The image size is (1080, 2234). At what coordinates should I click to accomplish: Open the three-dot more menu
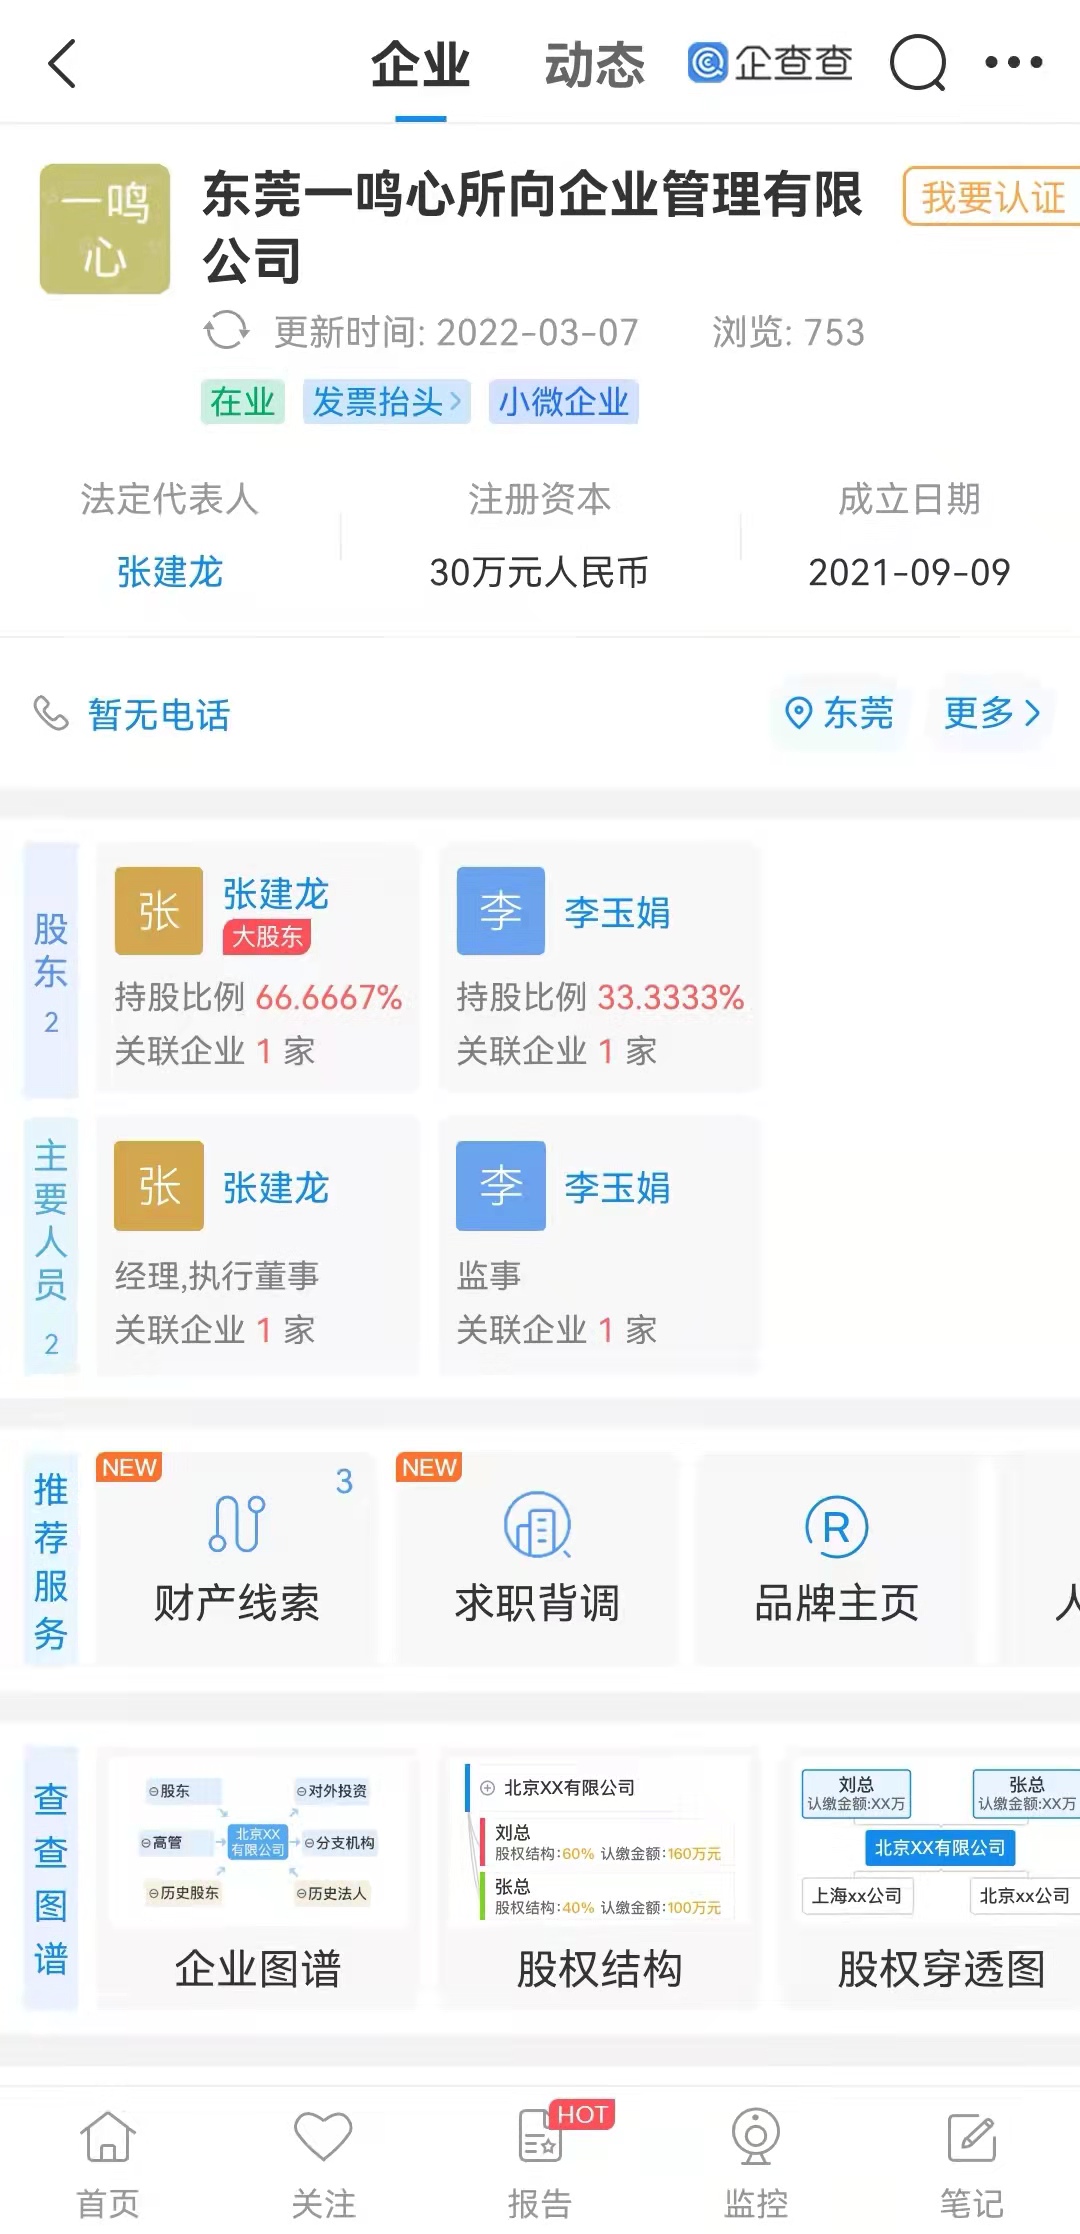click(1013, 63)
